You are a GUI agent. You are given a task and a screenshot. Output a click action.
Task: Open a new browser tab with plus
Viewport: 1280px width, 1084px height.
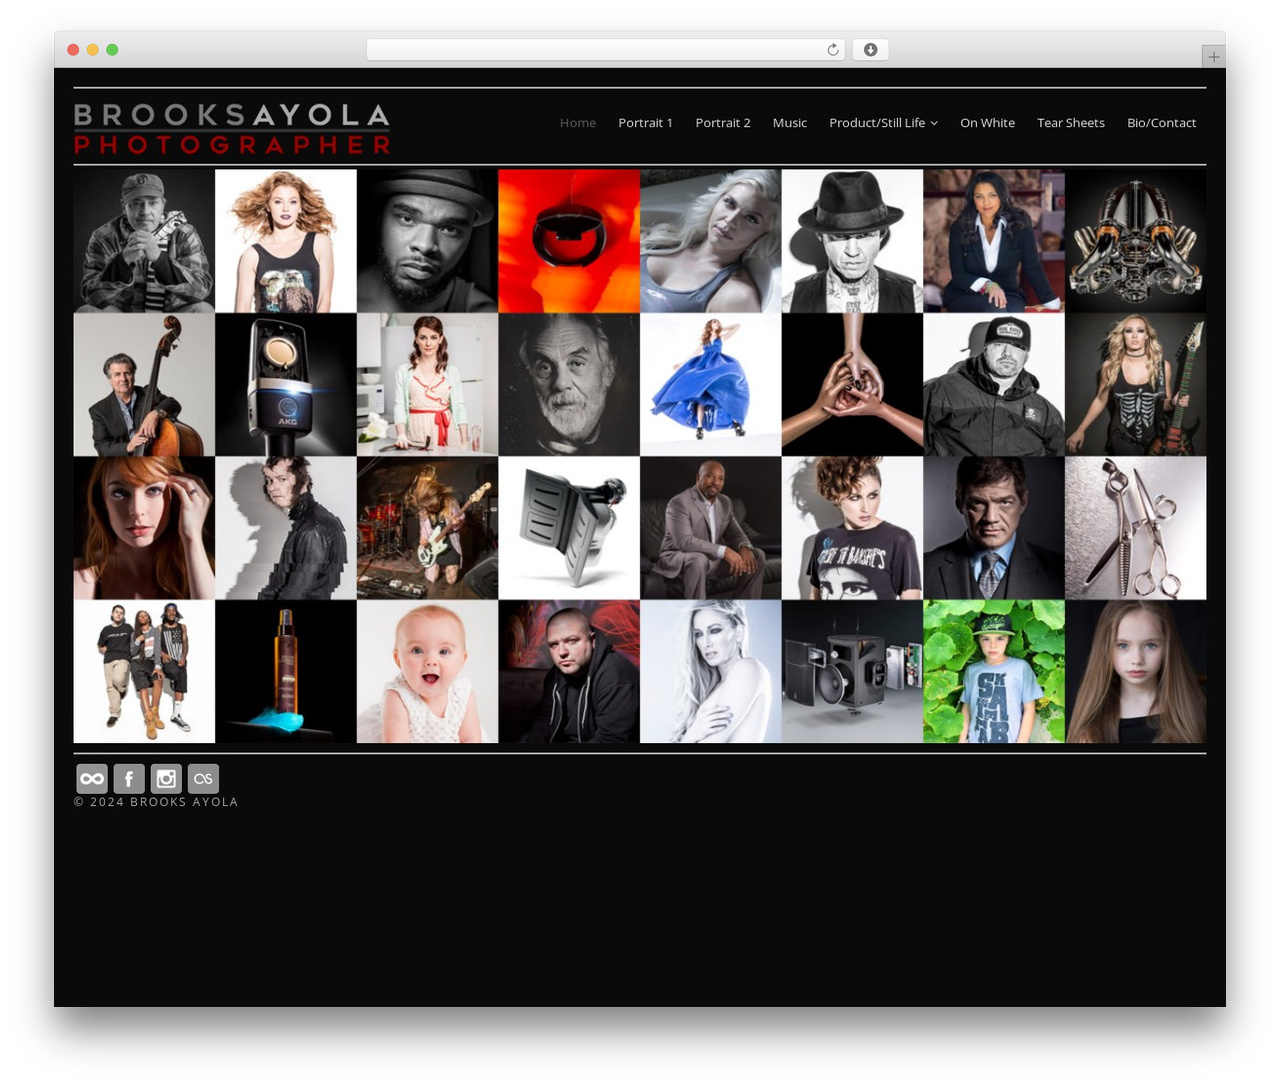pos(1213,57)
